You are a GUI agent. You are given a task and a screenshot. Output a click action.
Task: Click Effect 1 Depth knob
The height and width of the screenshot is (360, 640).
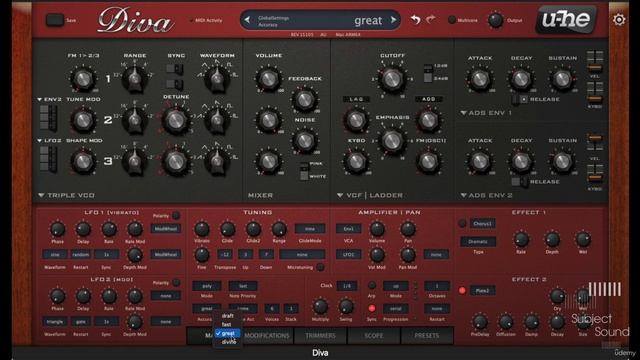552,240
